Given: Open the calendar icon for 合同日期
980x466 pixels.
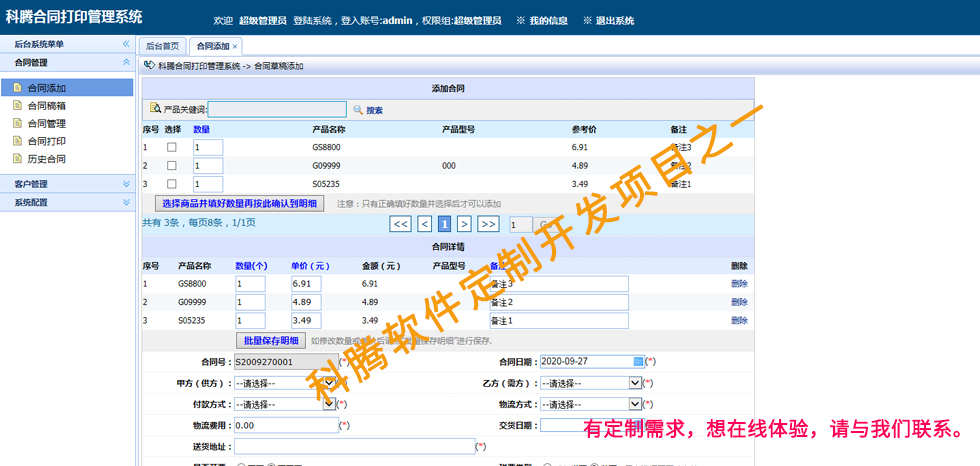Looking at the screenshot, I should [x=638, y=361].
